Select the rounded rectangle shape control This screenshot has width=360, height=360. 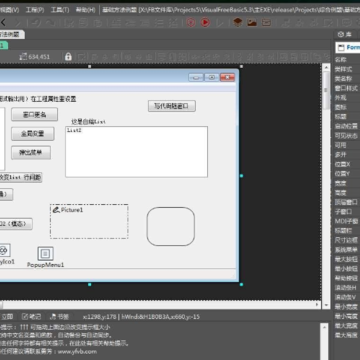click(x=171, y=226)
